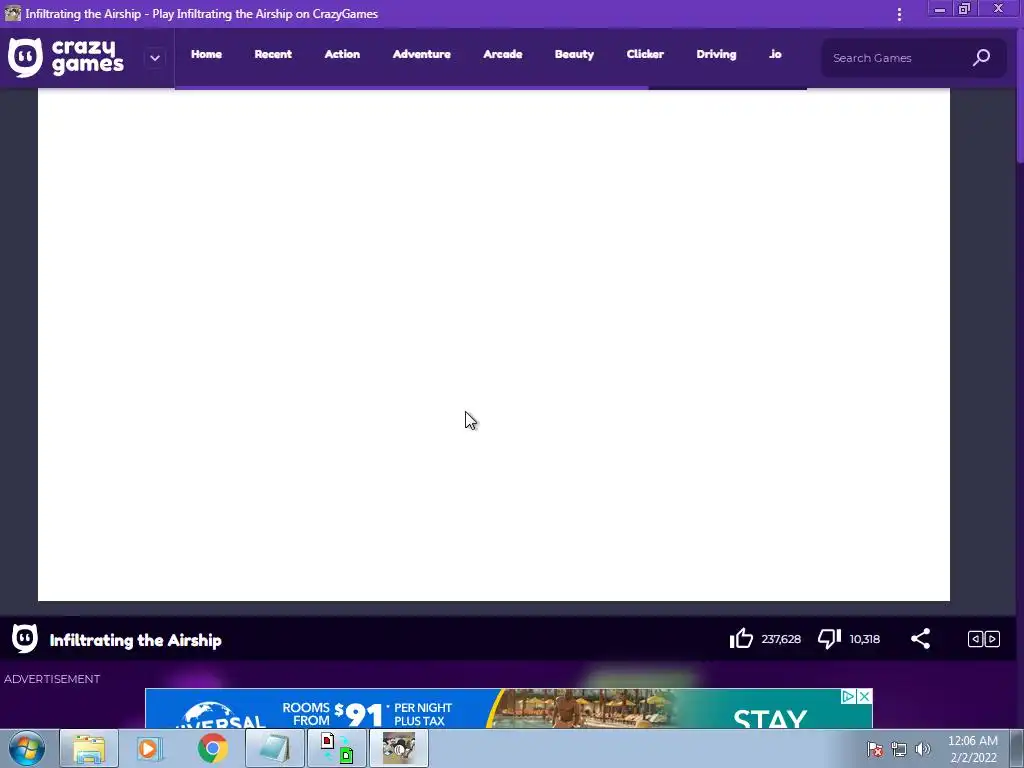Open Action Center flag icon
Viewport: 1024px width, 768px height.
pos(875,749)
